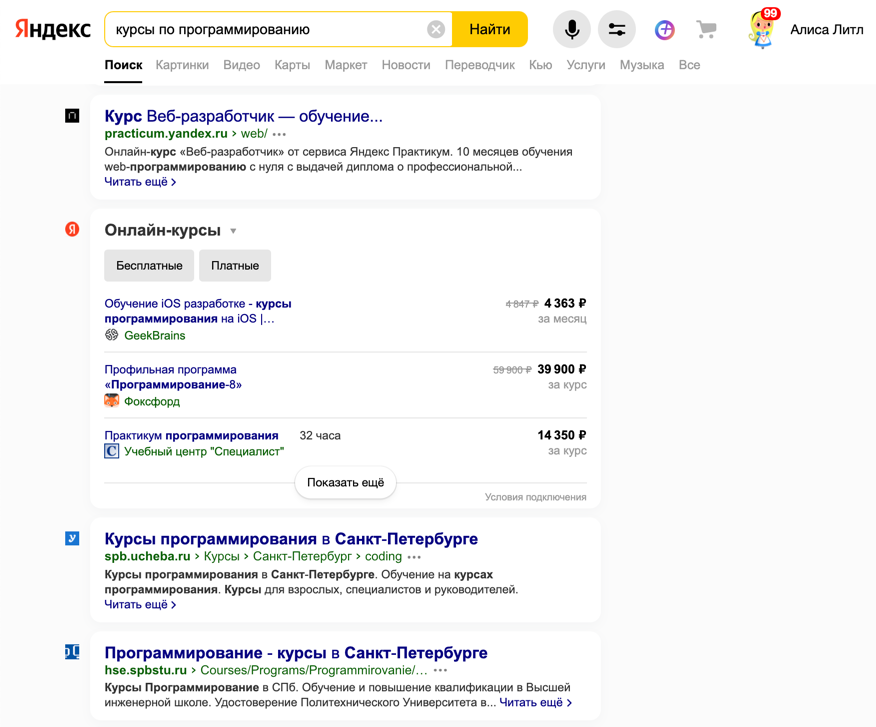Image resolution: width=876 pixels, height=727 pixels.
Task: Open three-dots menu next to spb.ucheba.ru
Action: (414, 557)
